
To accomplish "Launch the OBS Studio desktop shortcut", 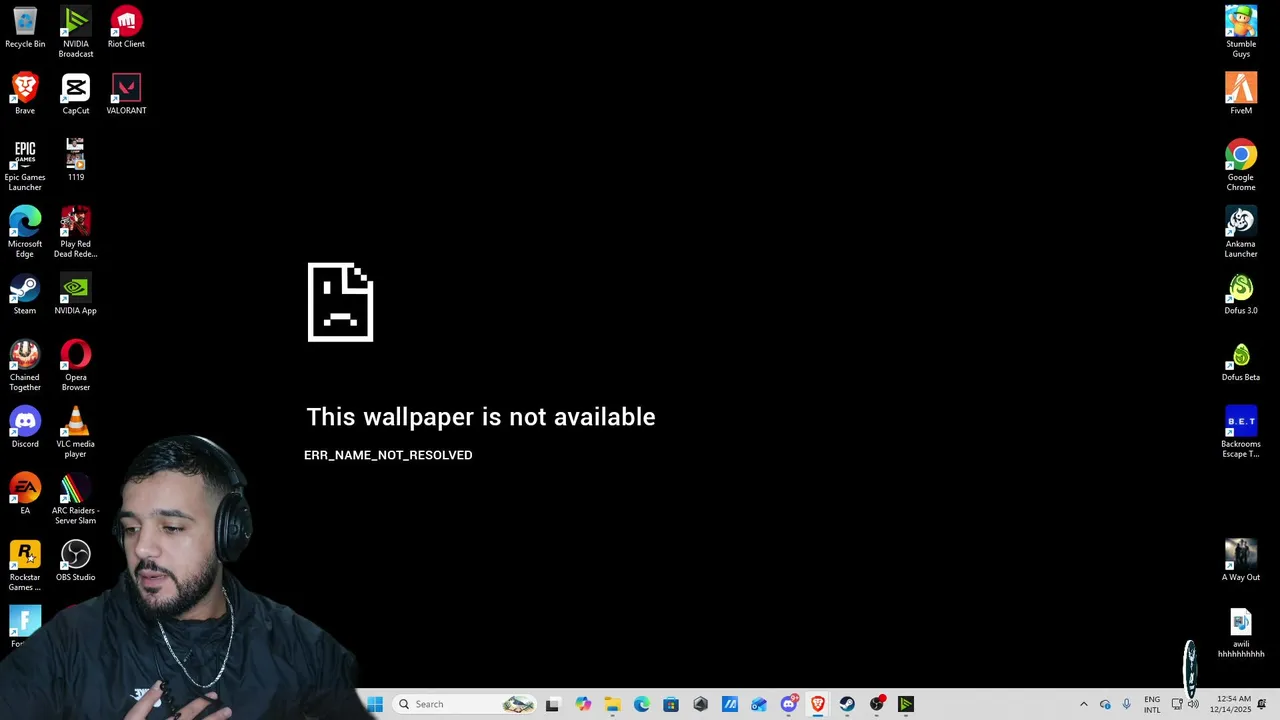I will point(76,560).
